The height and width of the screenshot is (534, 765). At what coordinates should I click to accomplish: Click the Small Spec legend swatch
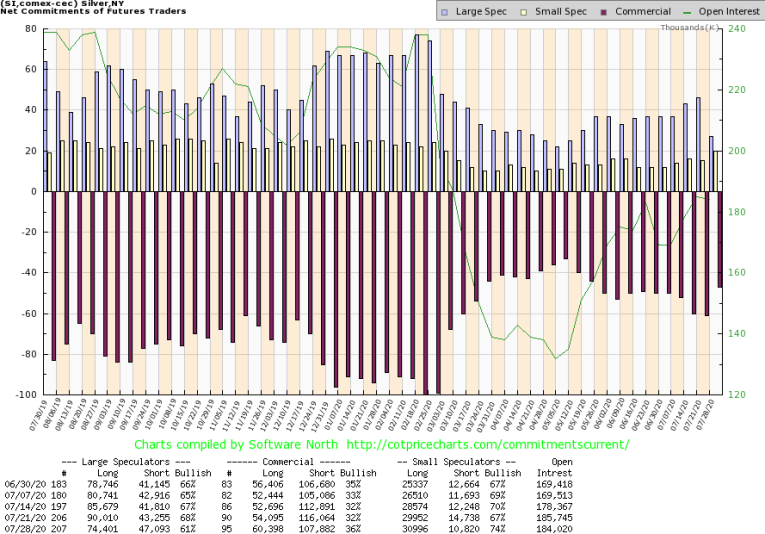pyautogui.click(x=523, y=12)
